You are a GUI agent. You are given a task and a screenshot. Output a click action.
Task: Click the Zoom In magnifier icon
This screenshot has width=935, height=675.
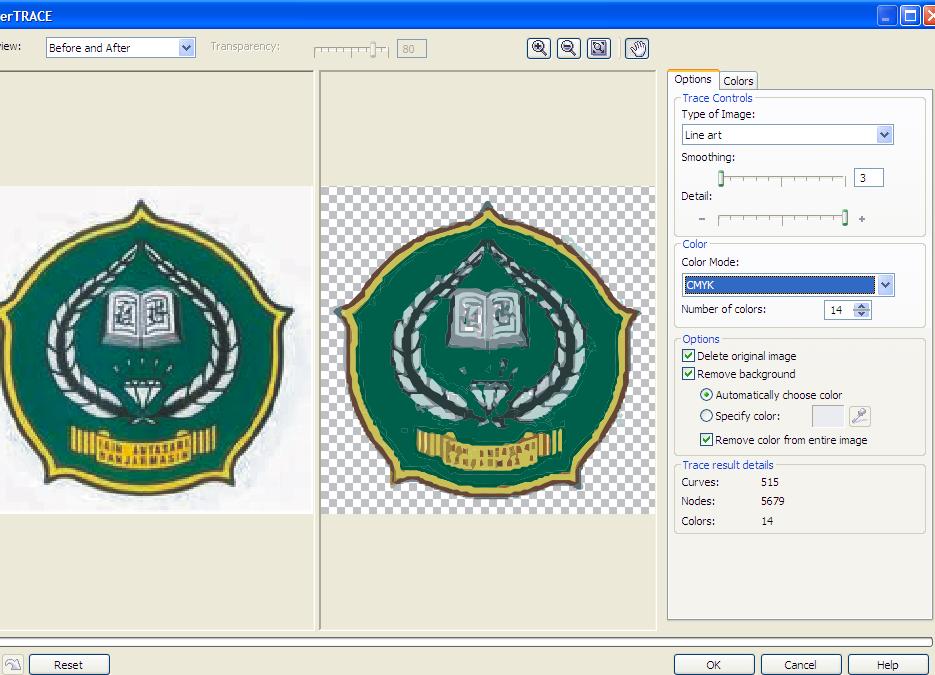pyautogui.click(x=538, y=48)
